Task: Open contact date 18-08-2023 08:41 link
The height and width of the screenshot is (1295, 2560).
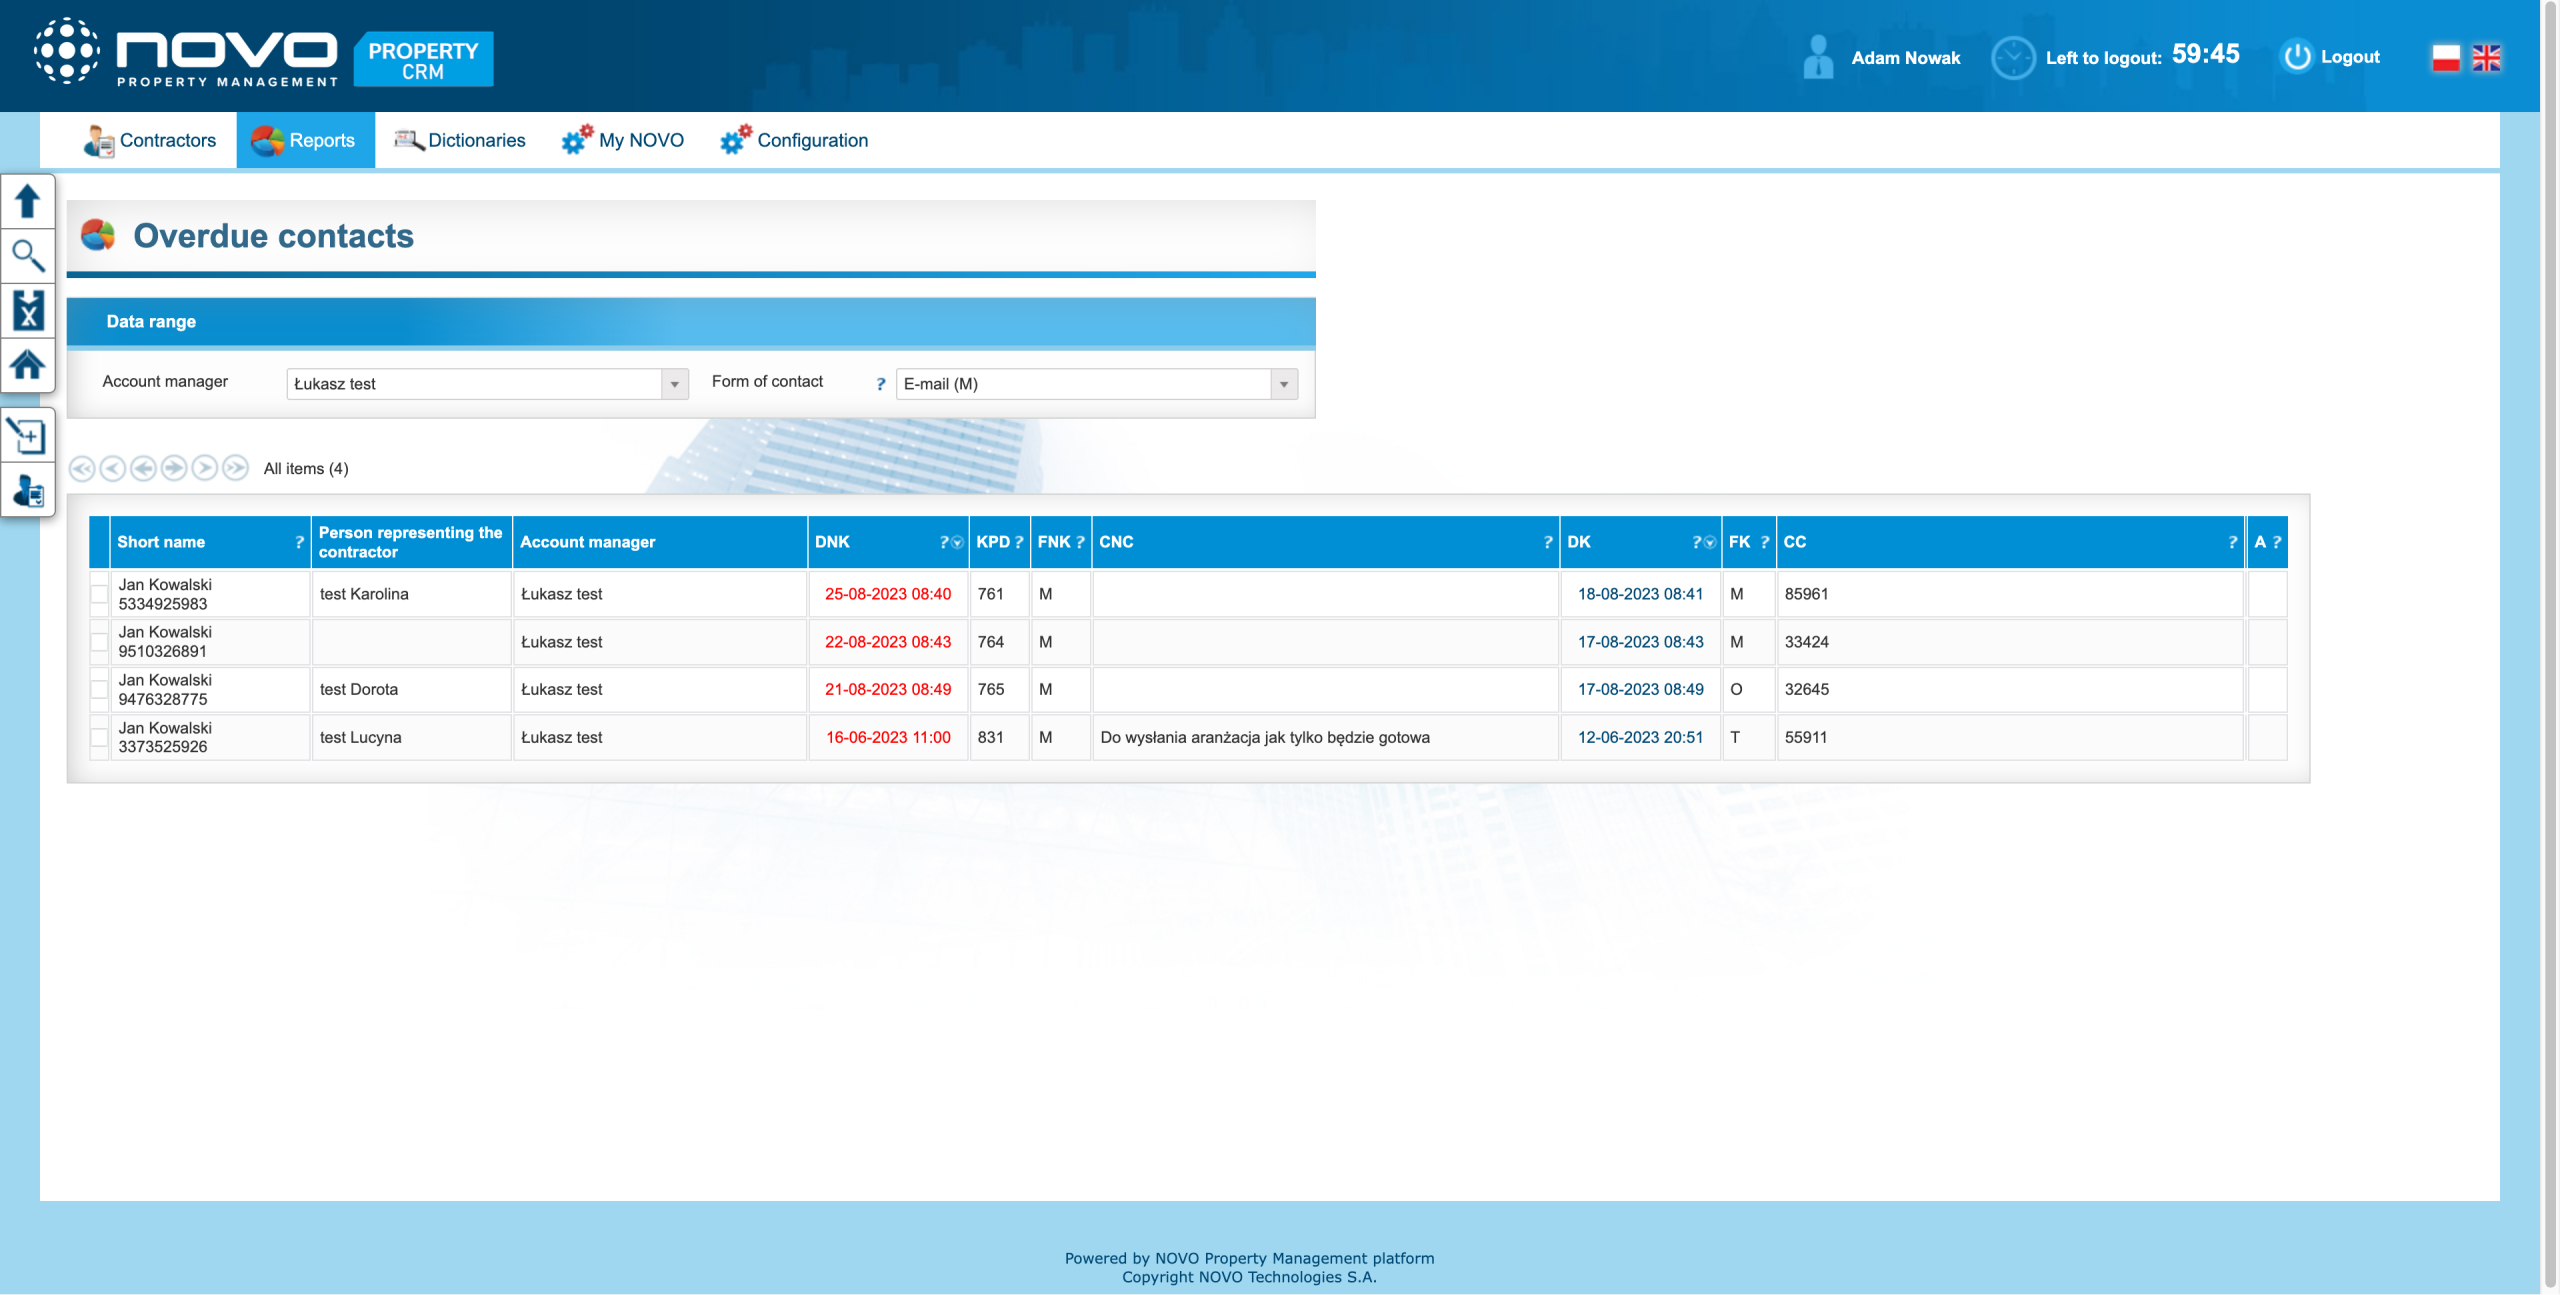Action: click(1640, 594)
